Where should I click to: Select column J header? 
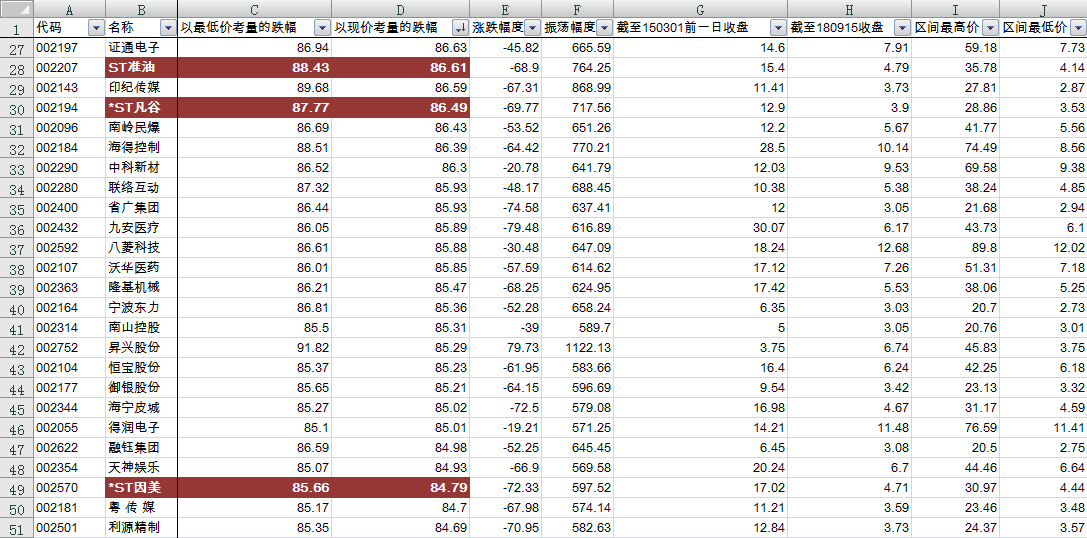tap(1043, 9)
